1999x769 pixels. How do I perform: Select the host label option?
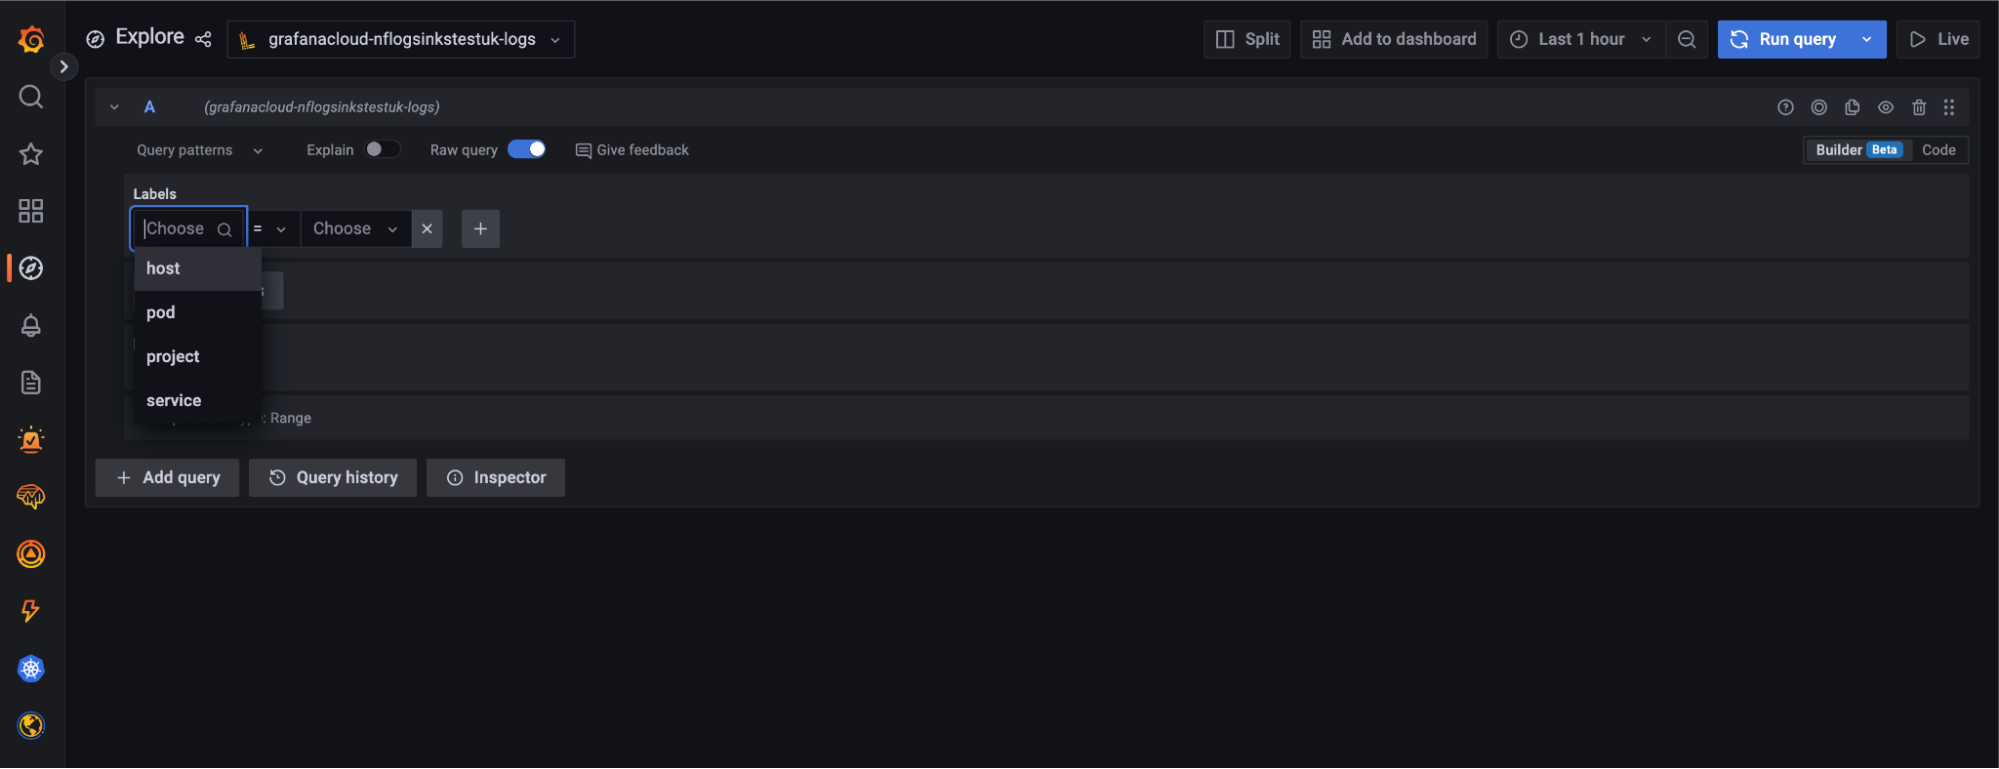[x=198, y=268]
